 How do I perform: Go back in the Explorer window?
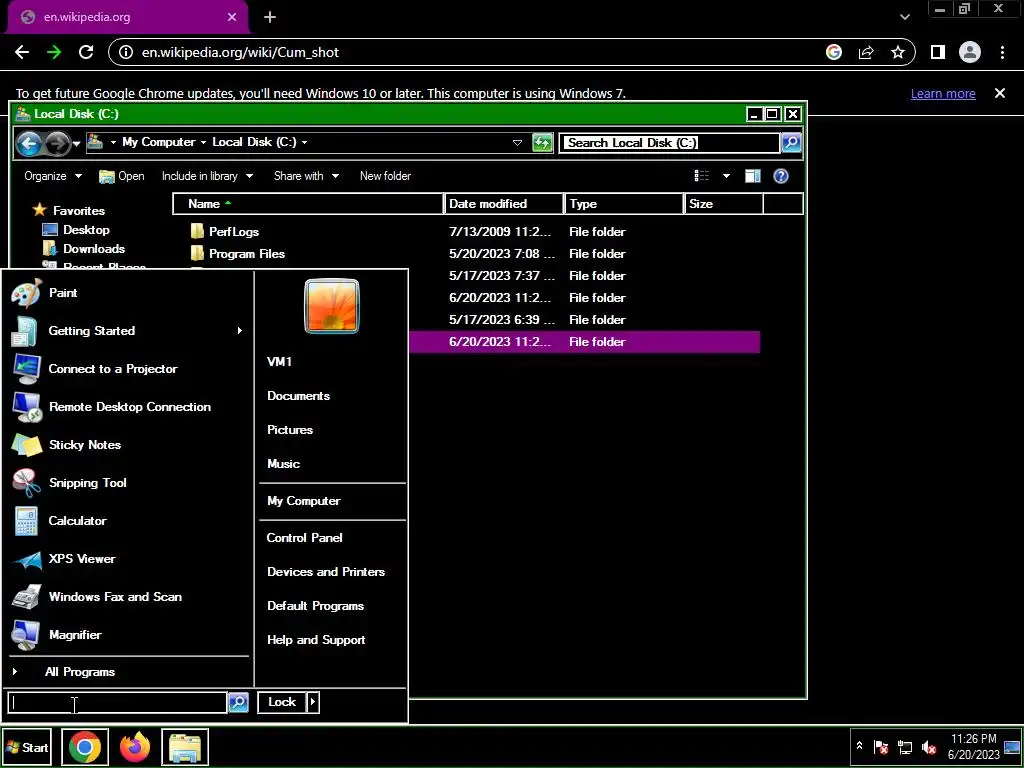pyautogui.click(x=29, y=143)
